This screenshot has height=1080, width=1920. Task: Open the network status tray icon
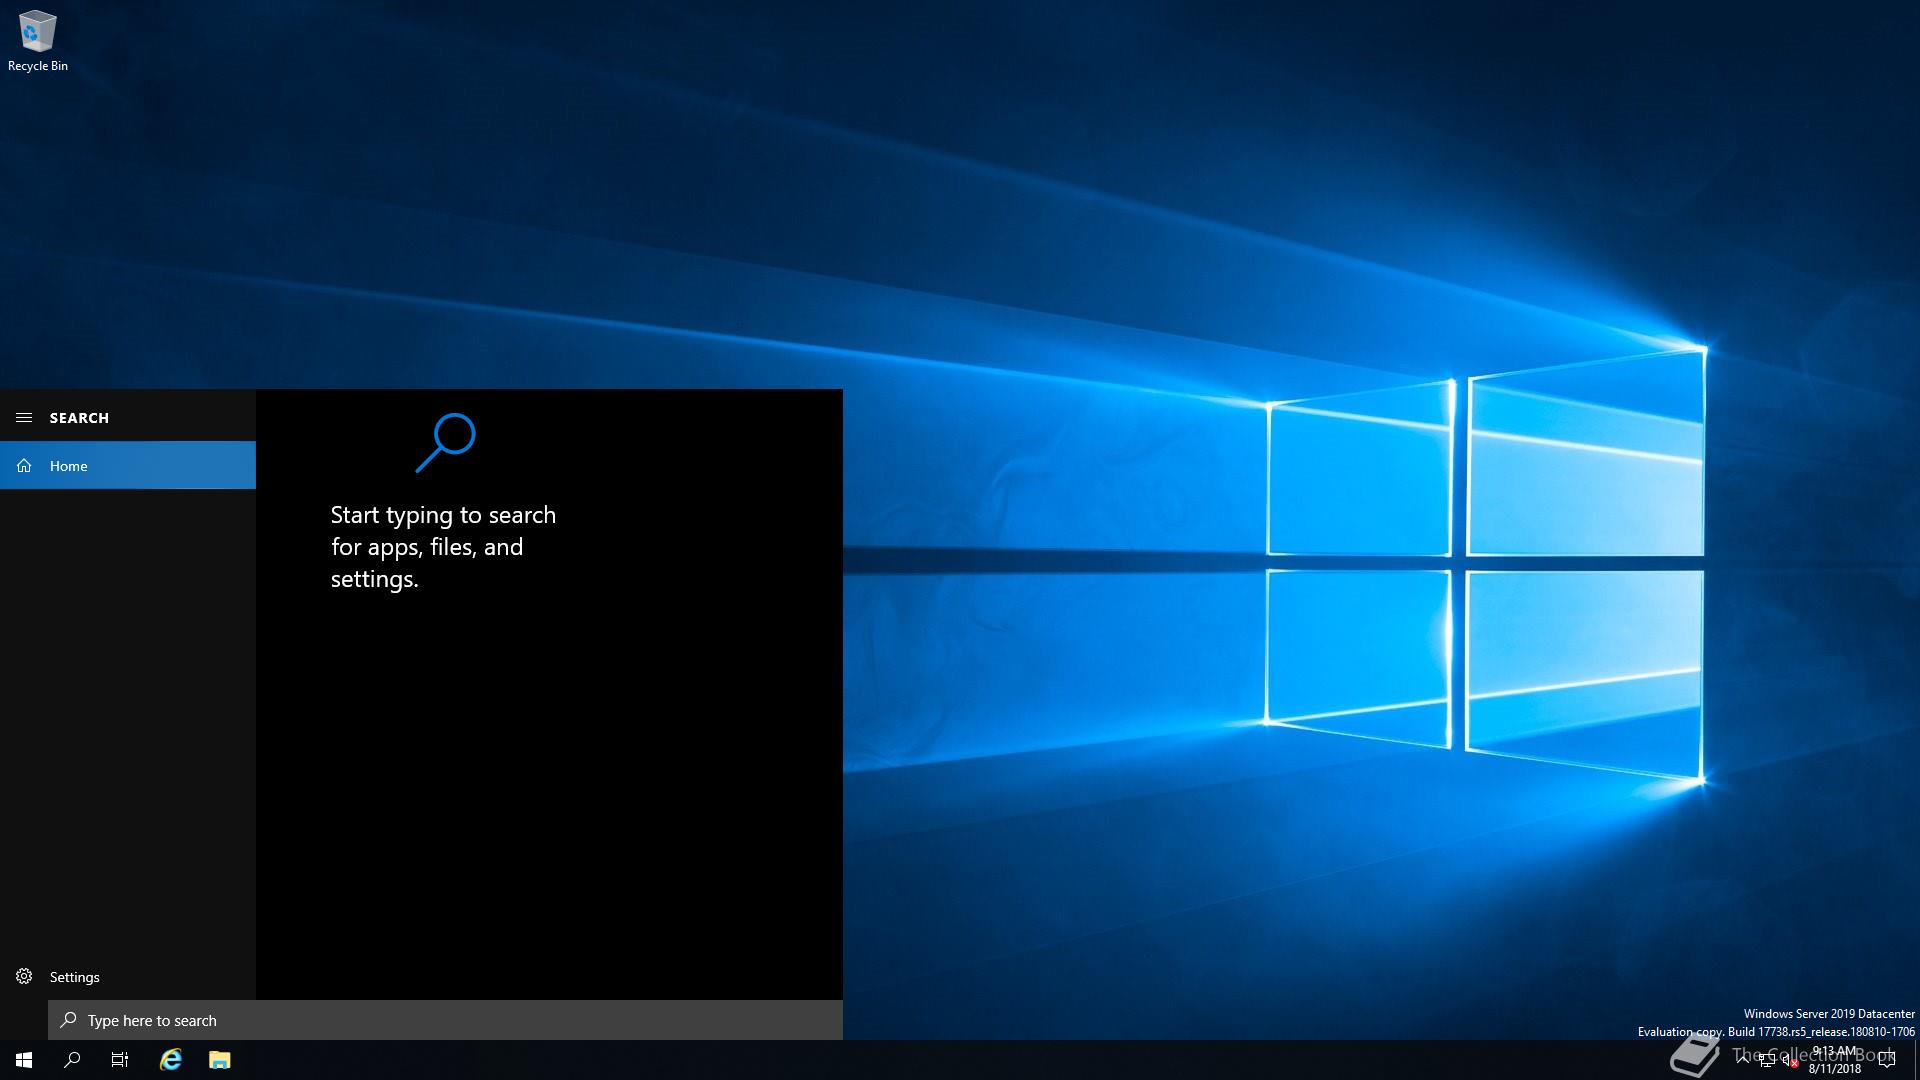(1767, 1060)
